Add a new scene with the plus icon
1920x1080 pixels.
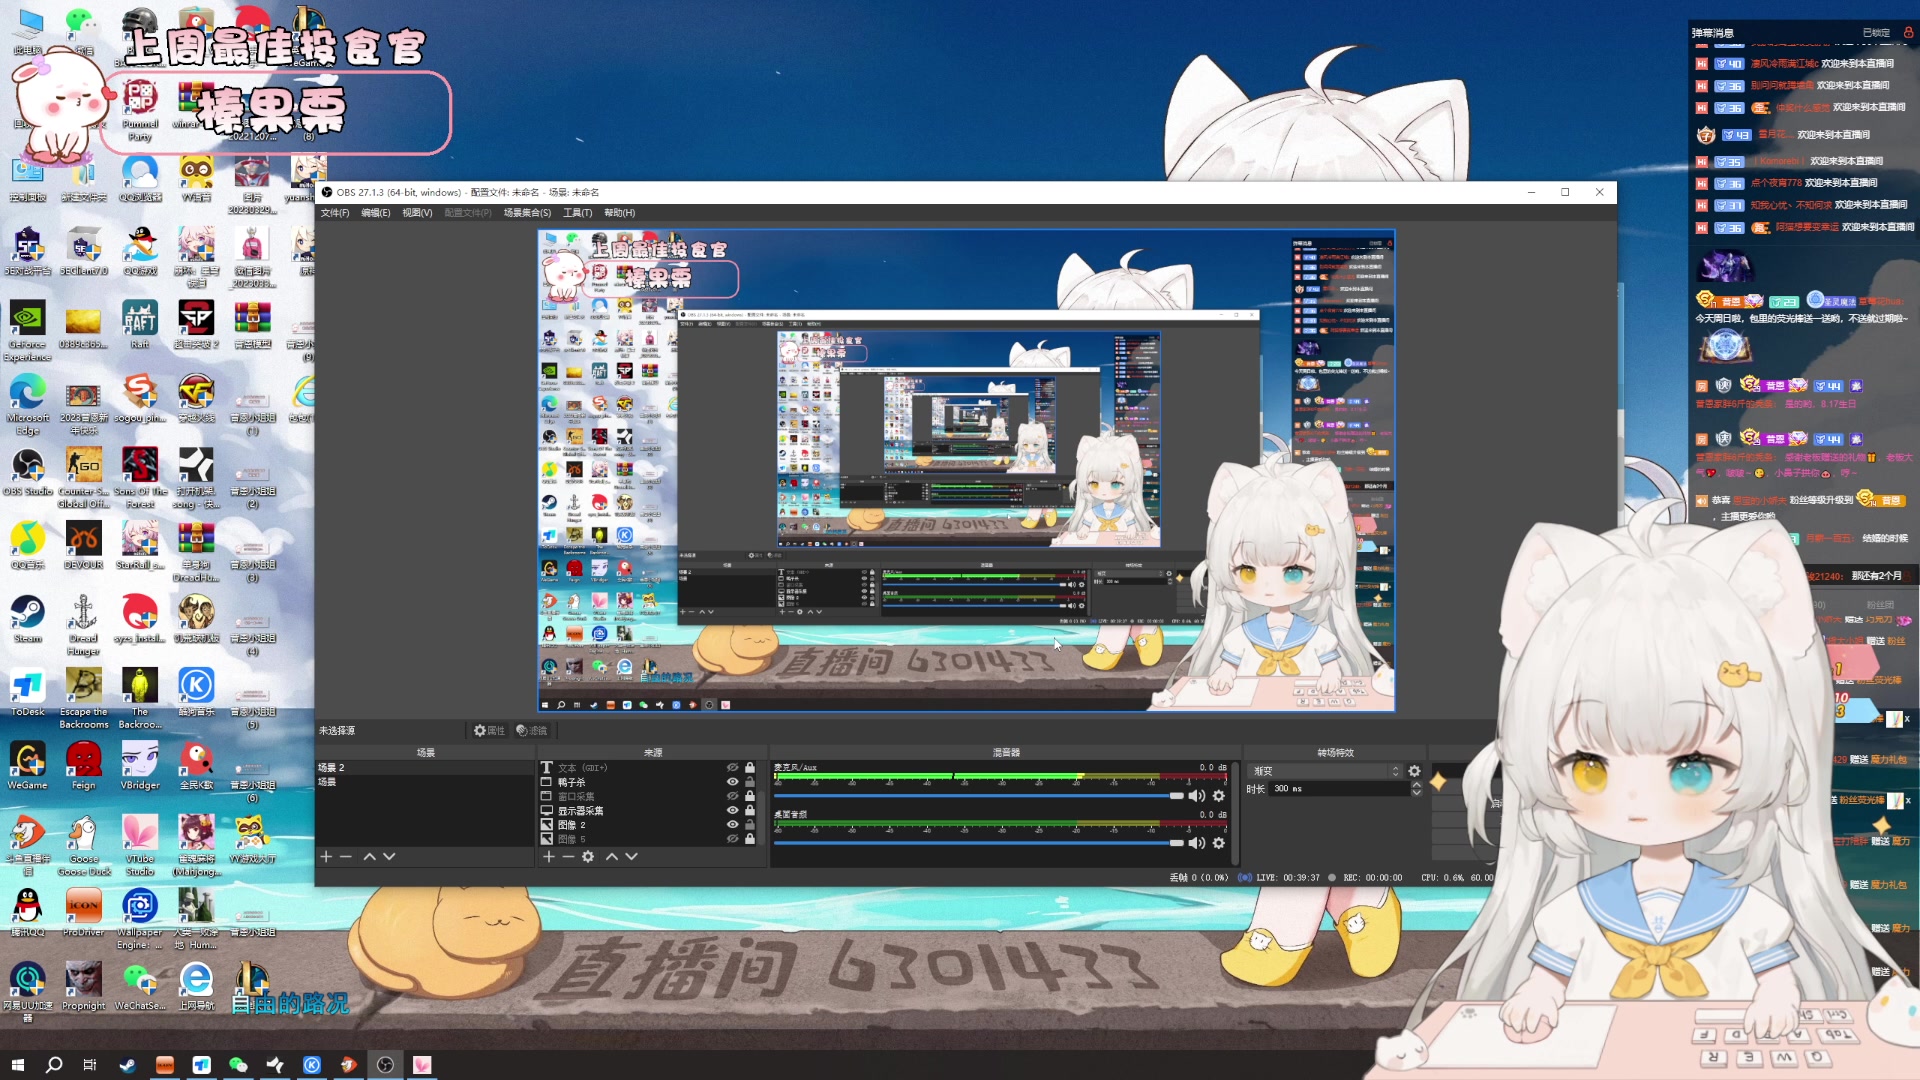point(325,857)
